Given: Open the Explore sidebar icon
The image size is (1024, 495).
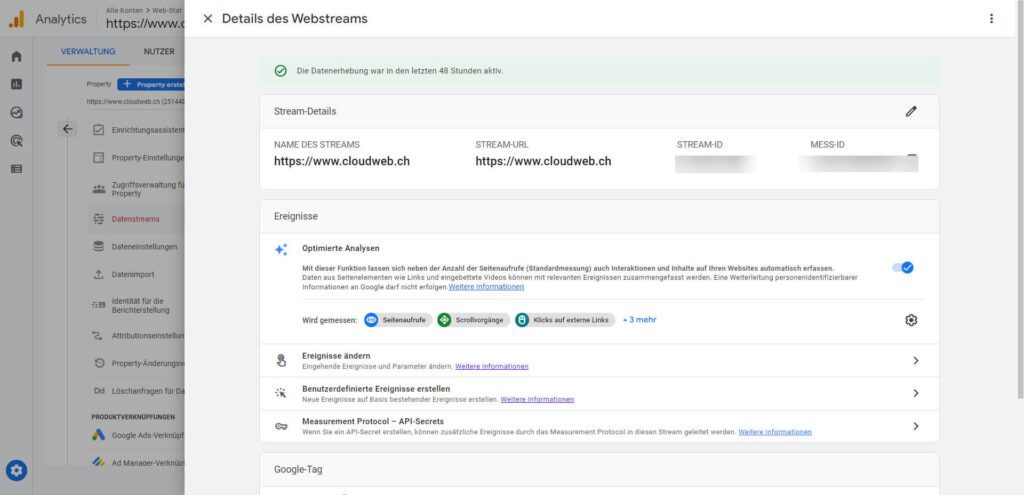Looking at the screenshot, I should pyautogui.click(x=16, y=112).
